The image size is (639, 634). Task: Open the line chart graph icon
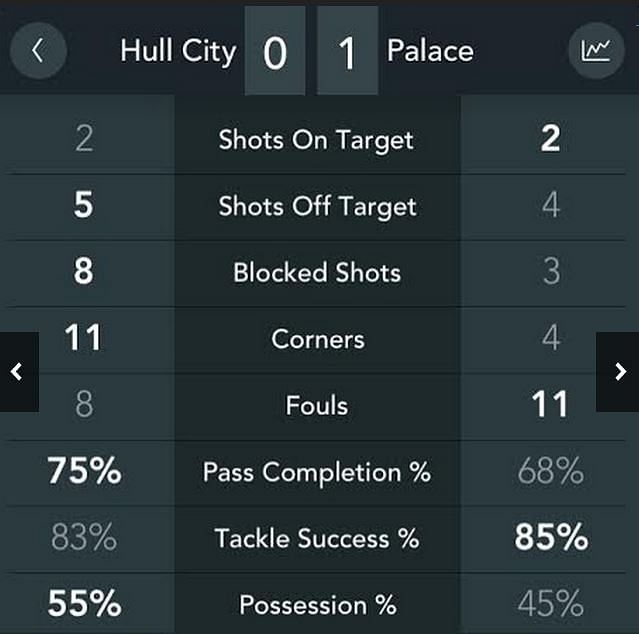[x=596, y=51]
